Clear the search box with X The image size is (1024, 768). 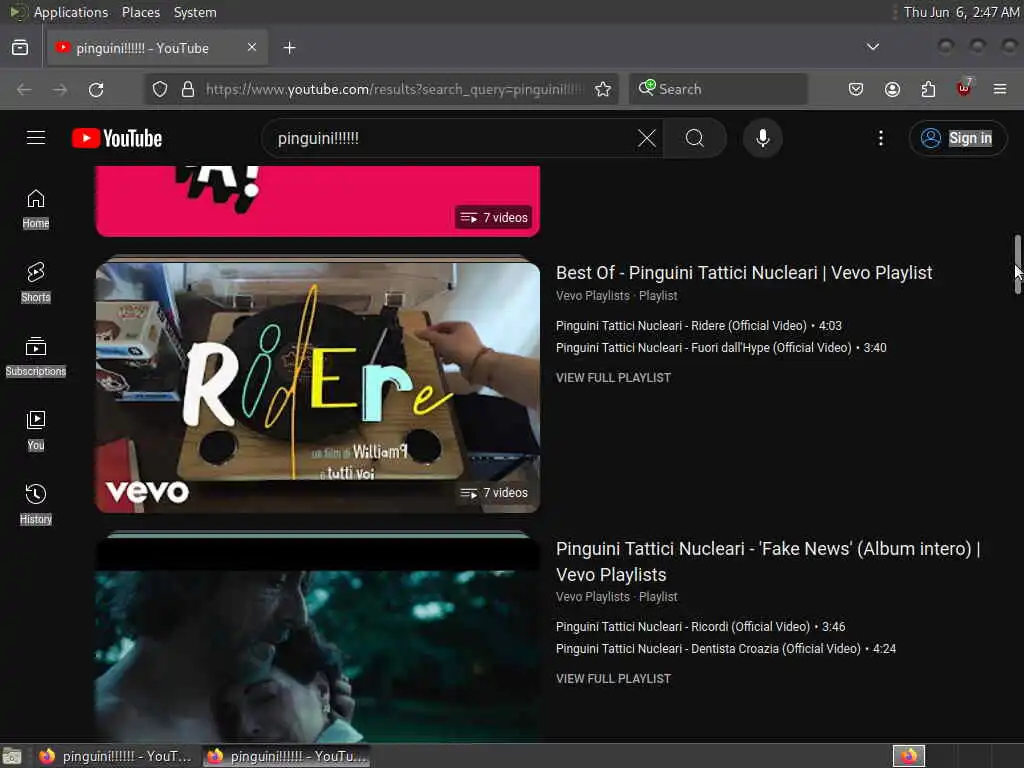pyautogui.click(x=647, y=138)
